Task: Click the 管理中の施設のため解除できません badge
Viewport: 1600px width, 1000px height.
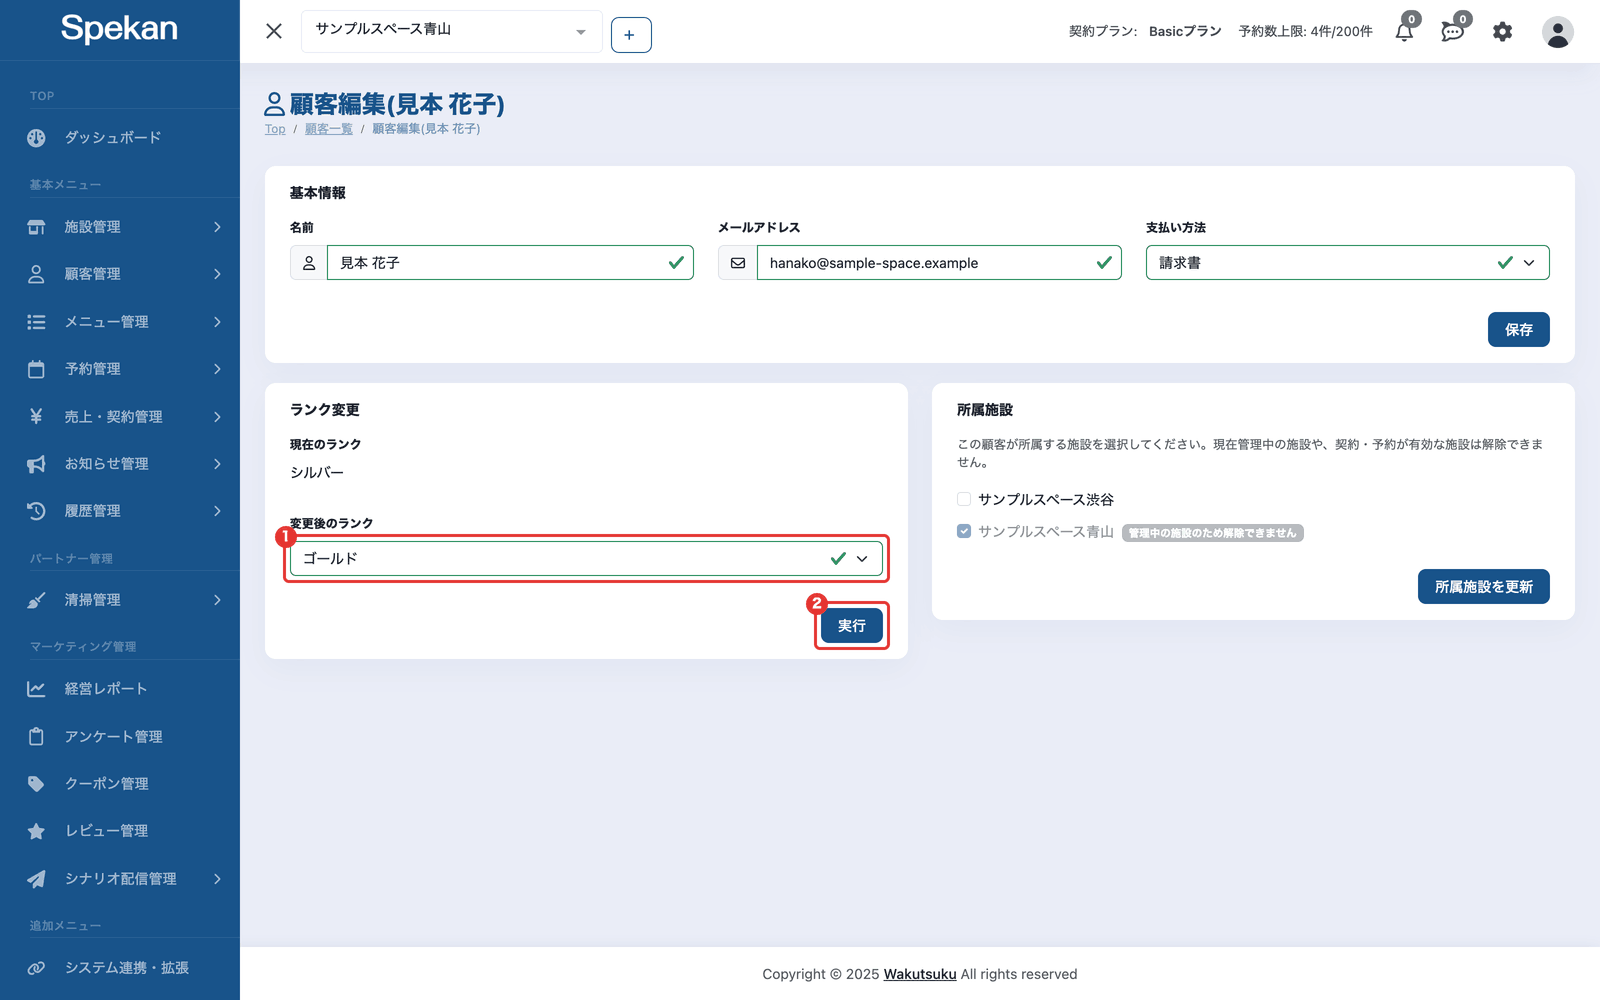Action: 1212,533
